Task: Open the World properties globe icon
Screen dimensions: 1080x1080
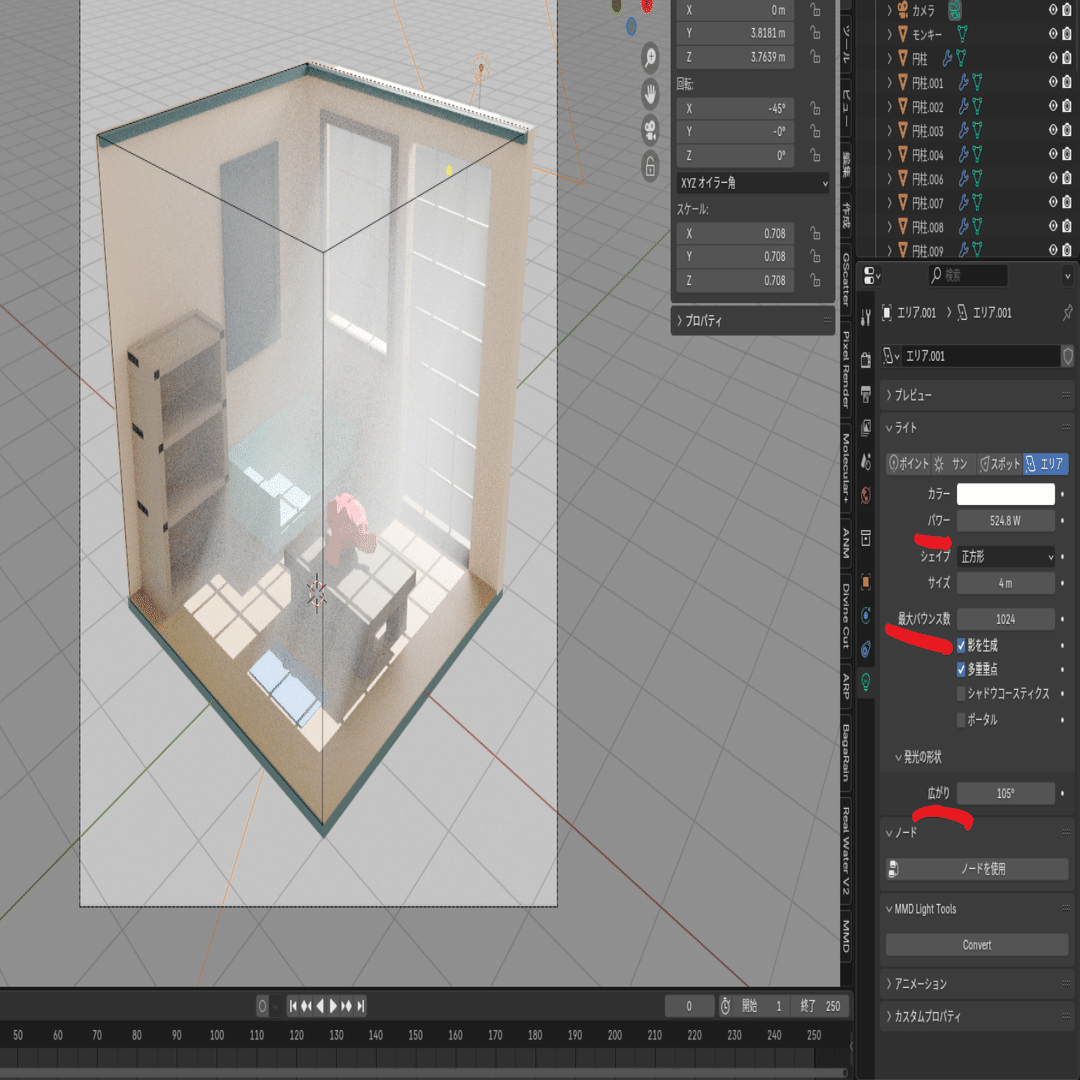Action: pos(866,495)
